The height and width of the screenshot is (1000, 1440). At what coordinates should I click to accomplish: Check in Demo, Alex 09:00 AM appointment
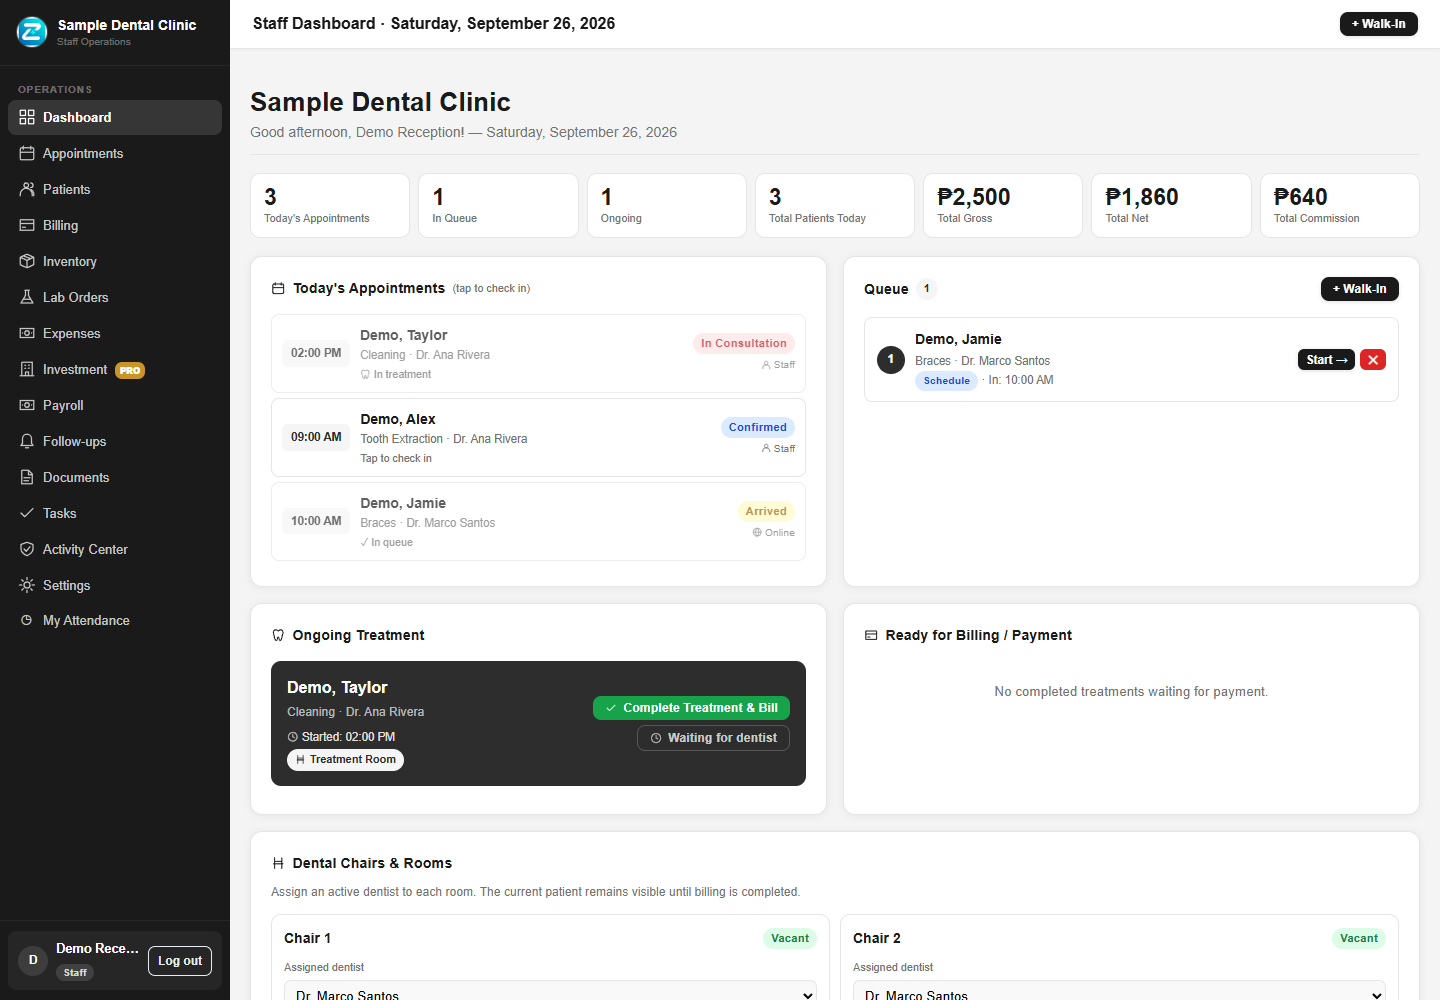point(538,438)
